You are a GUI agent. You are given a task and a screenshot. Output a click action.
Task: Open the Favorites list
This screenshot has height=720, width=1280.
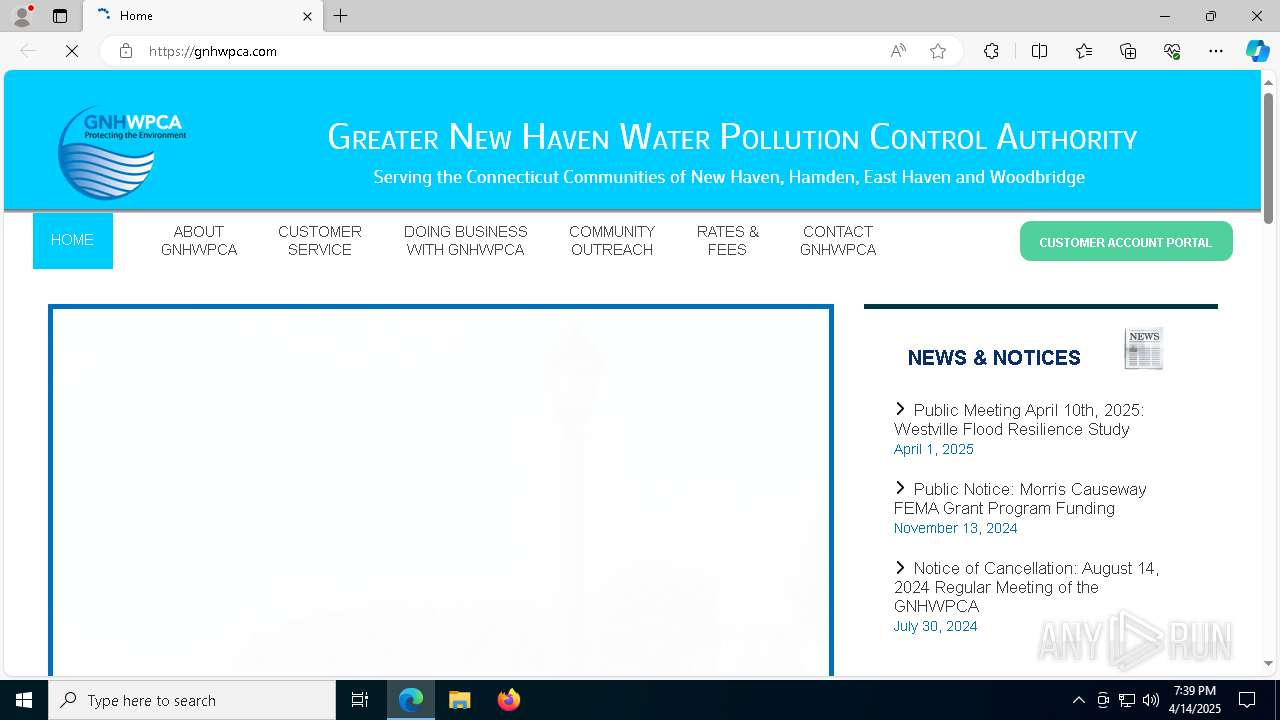[1084, 51]
